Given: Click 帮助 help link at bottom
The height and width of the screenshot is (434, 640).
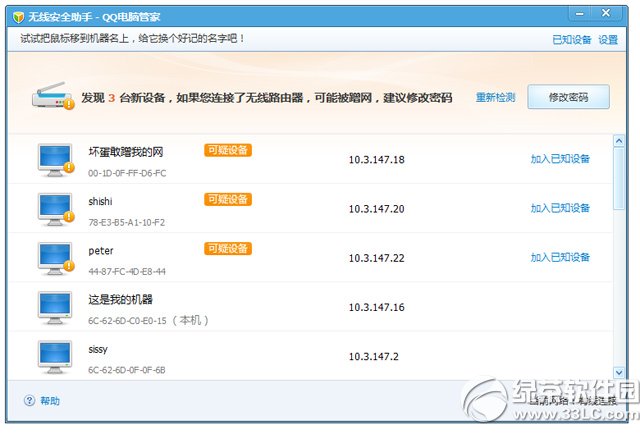Looking at the screenshot, I should [50, 401].
